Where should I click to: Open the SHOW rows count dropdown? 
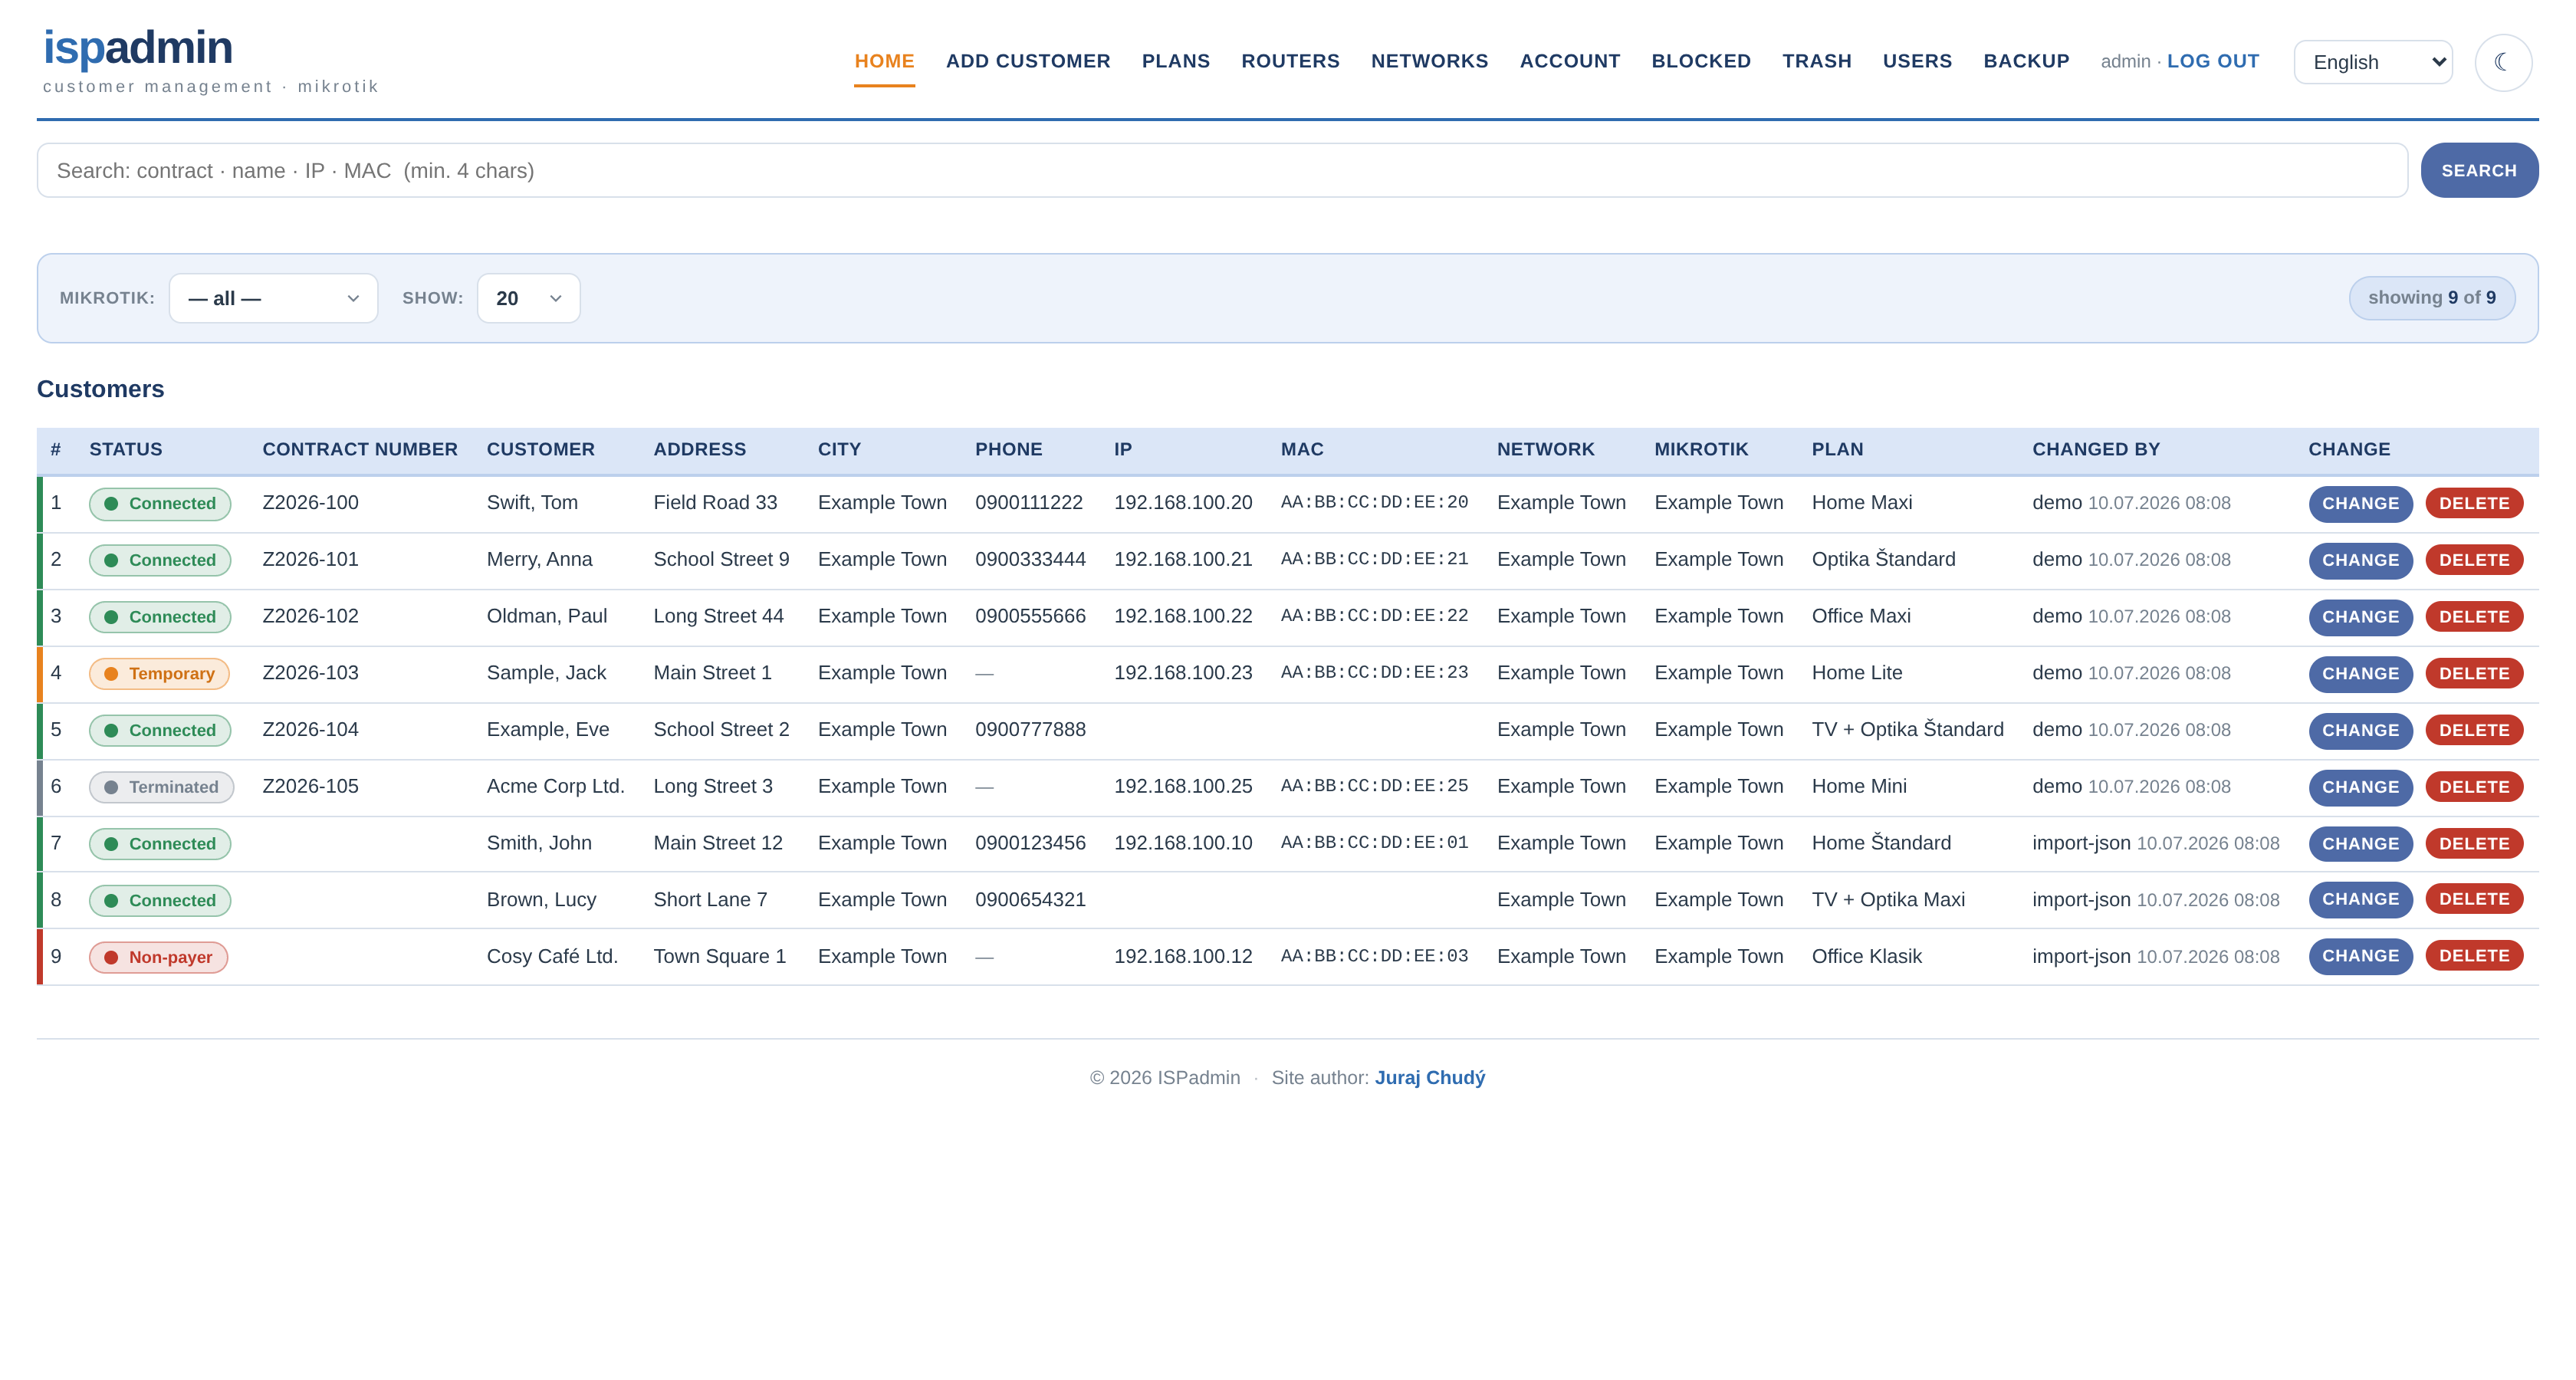tap(528, 298)
